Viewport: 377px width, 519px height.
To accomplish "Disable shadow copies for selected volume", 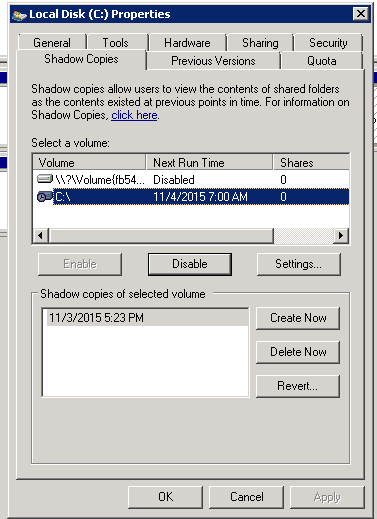I will coord(190,264).
